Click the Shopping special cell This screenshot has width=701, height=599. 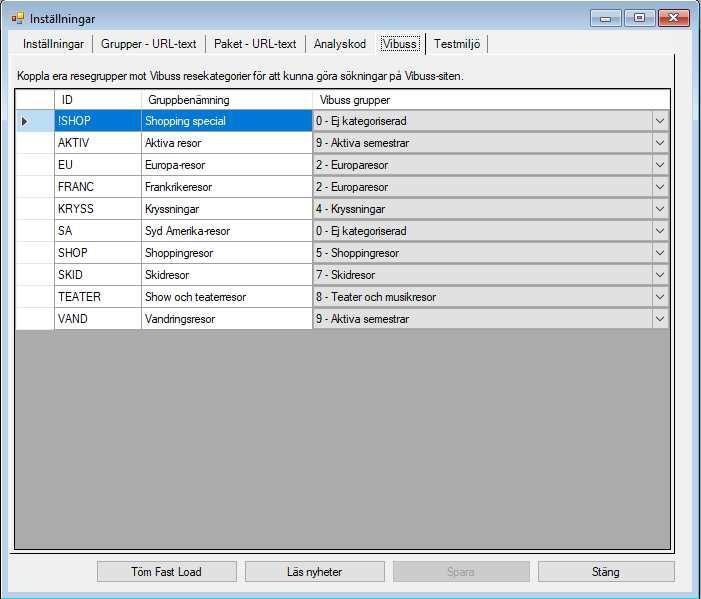(227, 121)
